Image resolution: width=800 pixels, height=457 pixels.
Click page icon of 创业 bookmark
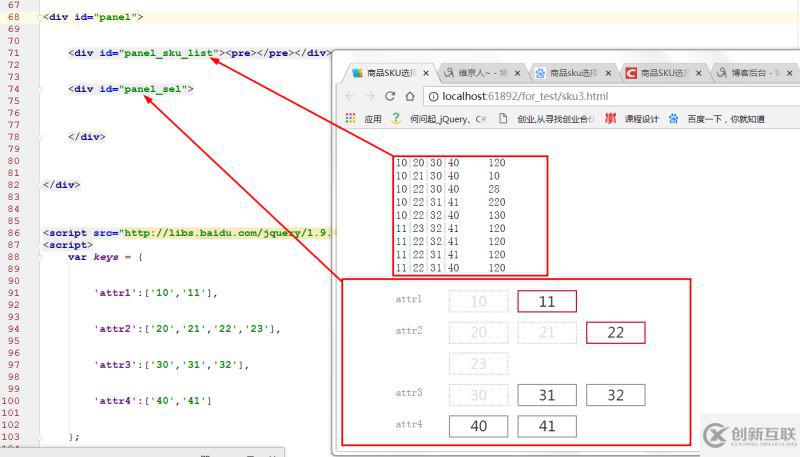503,118
